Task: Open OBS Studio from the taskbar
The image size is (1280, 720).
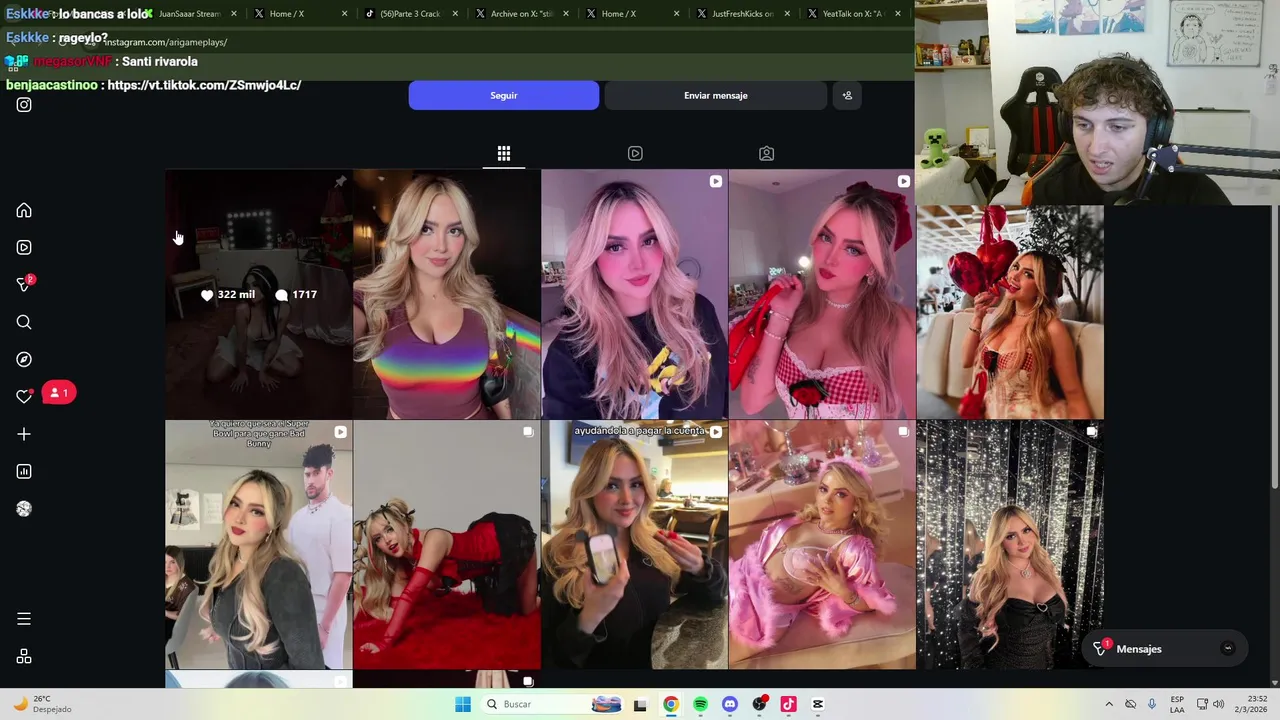Action: click(x=760, y=704)
